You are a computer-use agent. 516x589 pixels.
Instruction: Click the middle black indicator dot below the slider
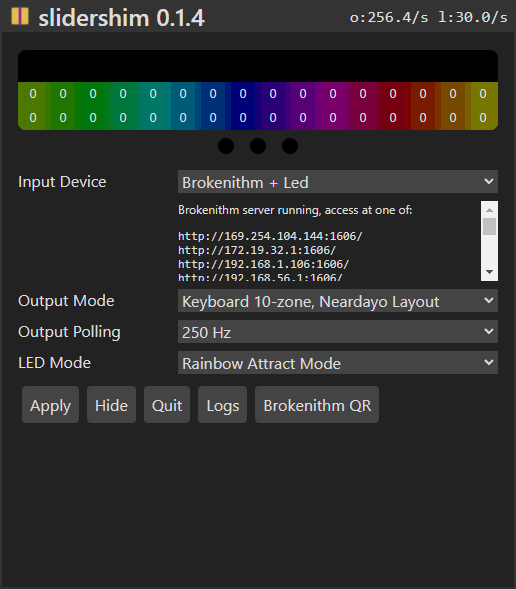pos(258,146)
